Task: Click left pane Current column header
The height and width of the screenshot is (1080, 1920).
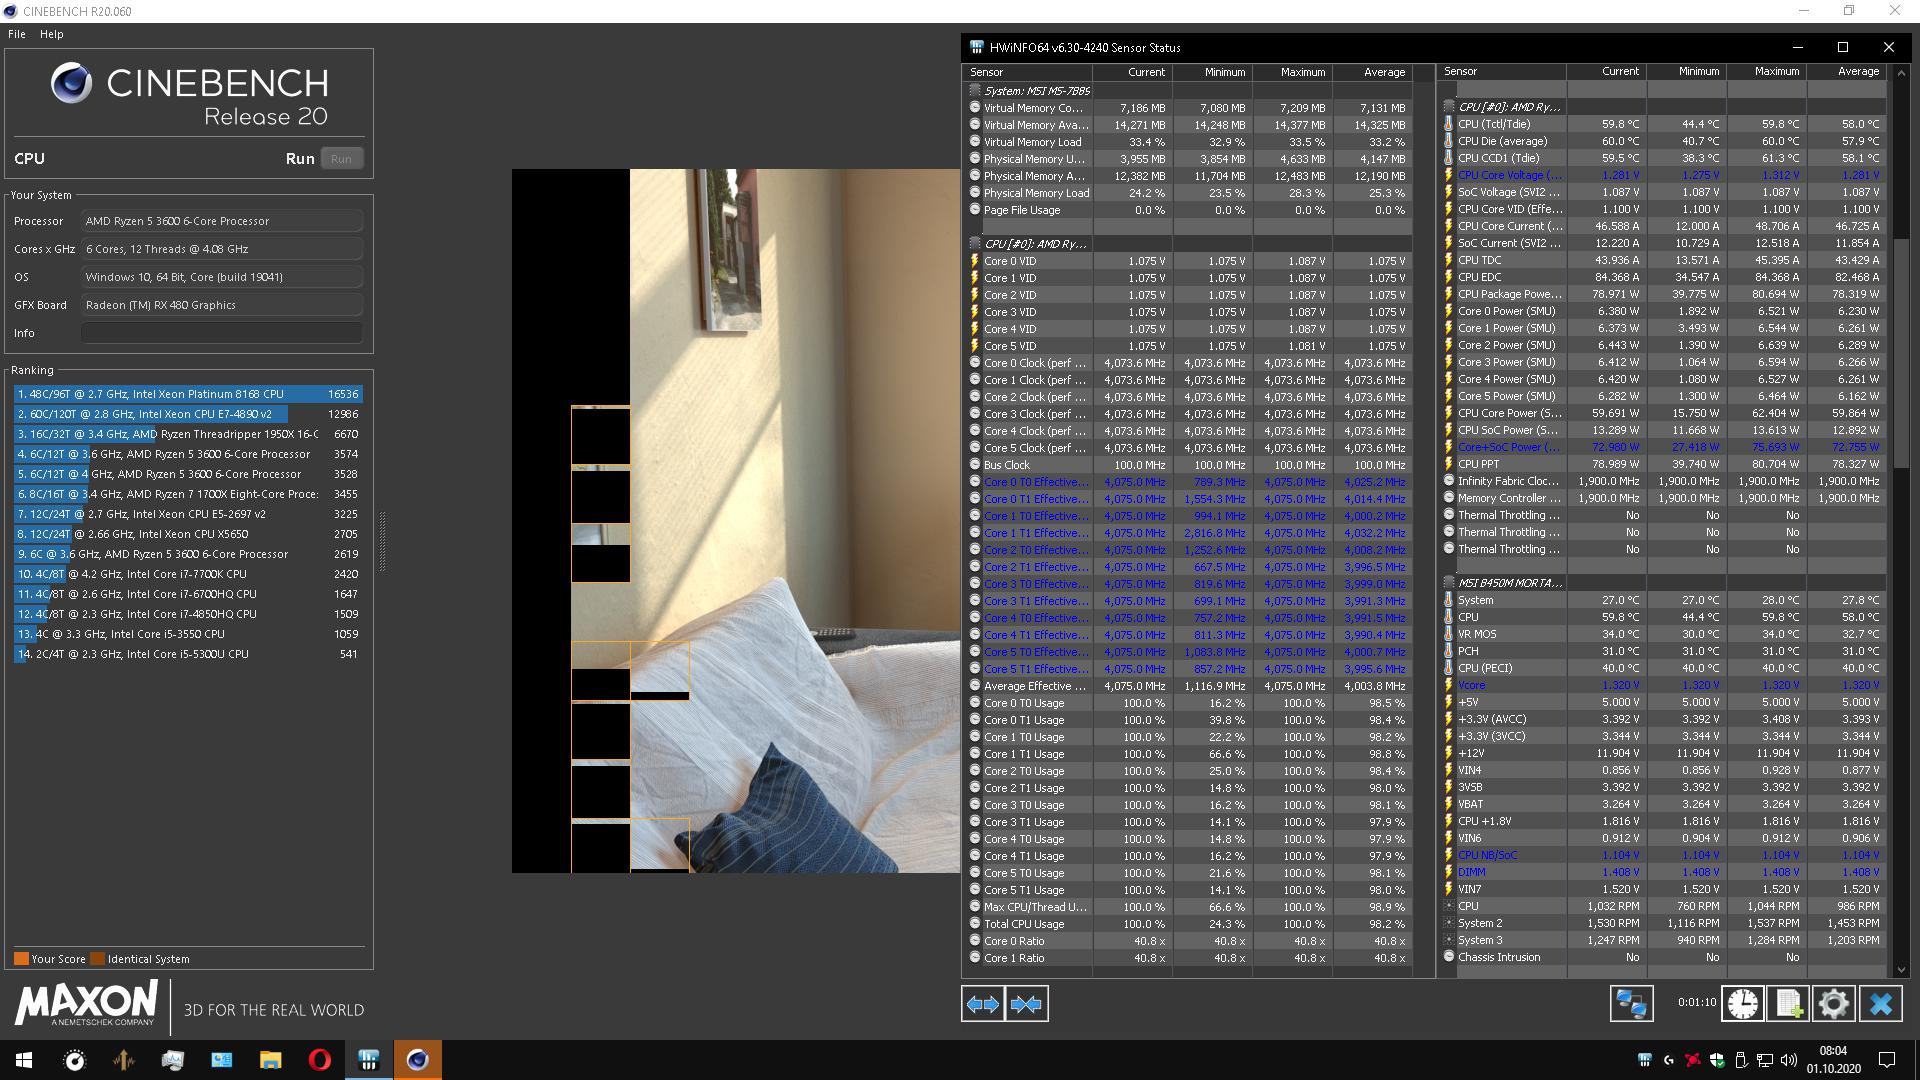Action: (x=1132, y=72)
